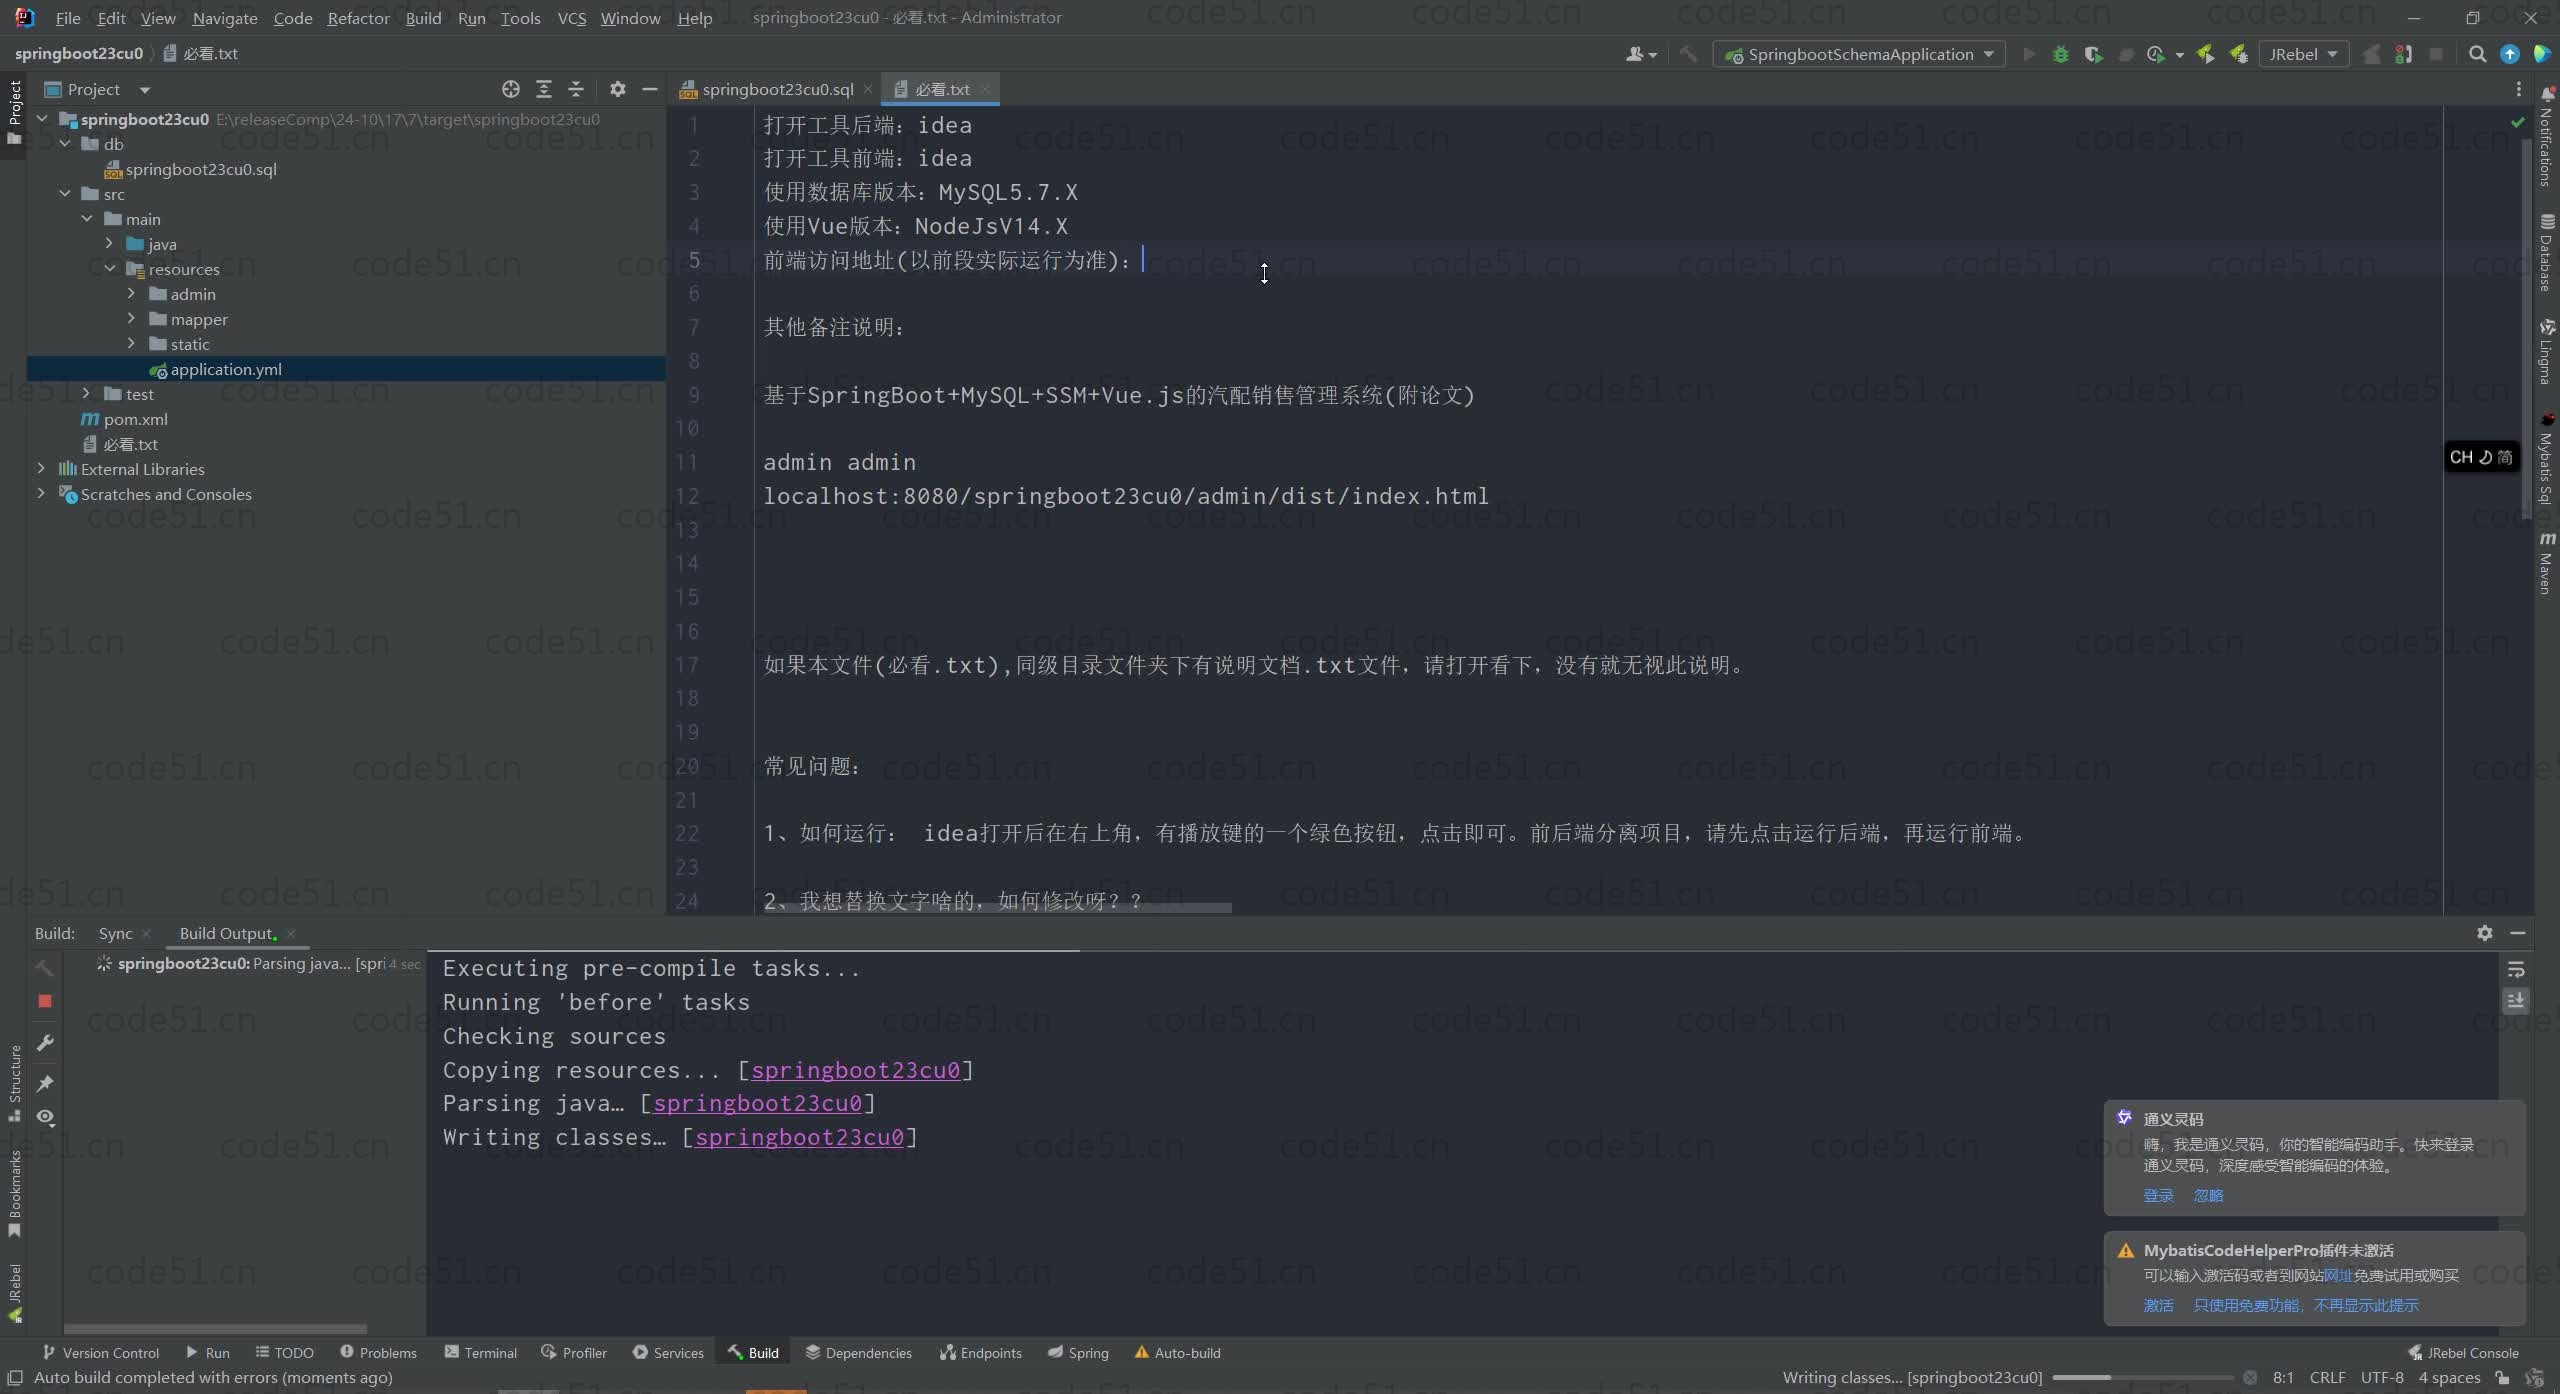Run with Coverage shield icon
This screenshot has height=1394, width=2560.
click(2093, 55)
